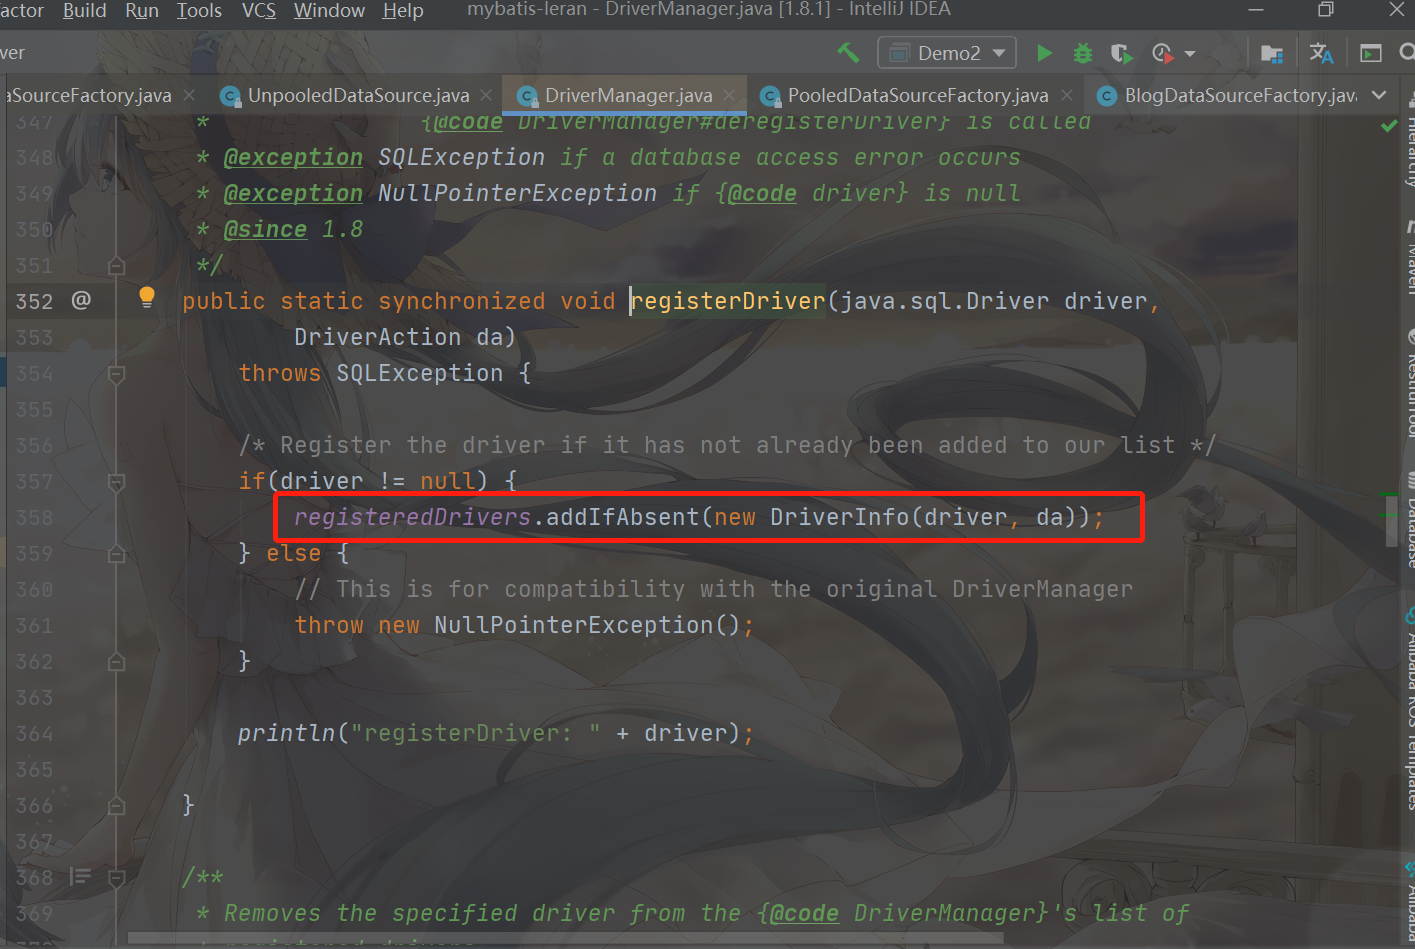The image size is (1415, 949).
Task: Collapse the if-block fold at line 357
Action: [116, 481]
